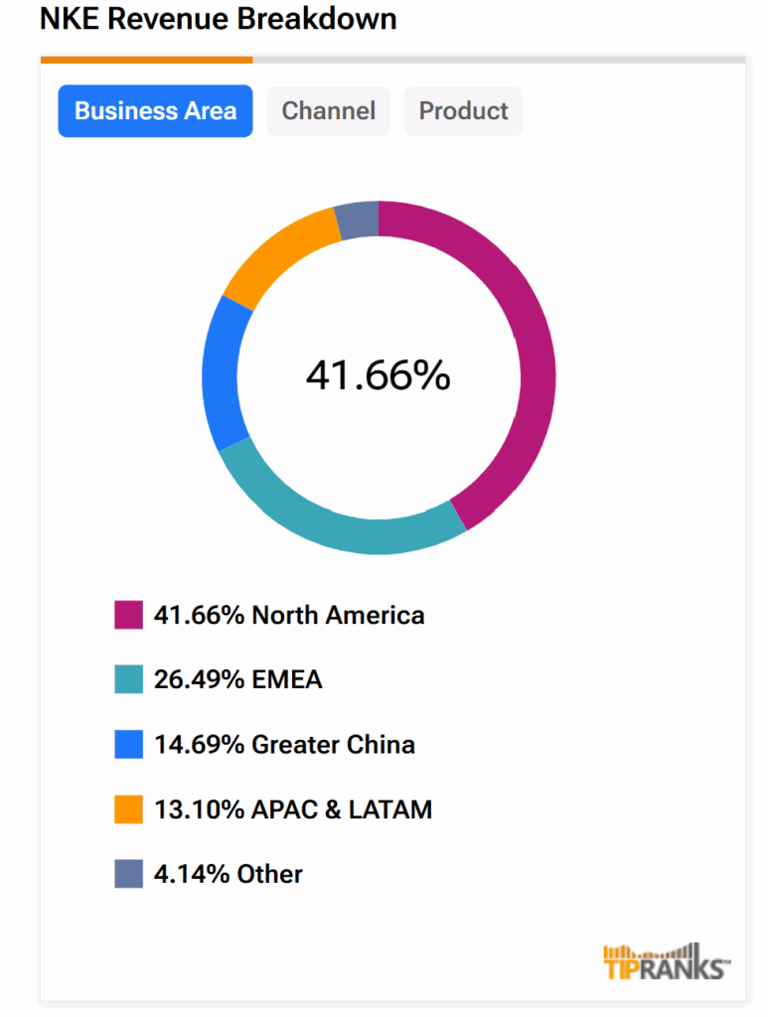Click the 41.66% value in donut center
The image size is (768, 1017).
click(378, 375)
